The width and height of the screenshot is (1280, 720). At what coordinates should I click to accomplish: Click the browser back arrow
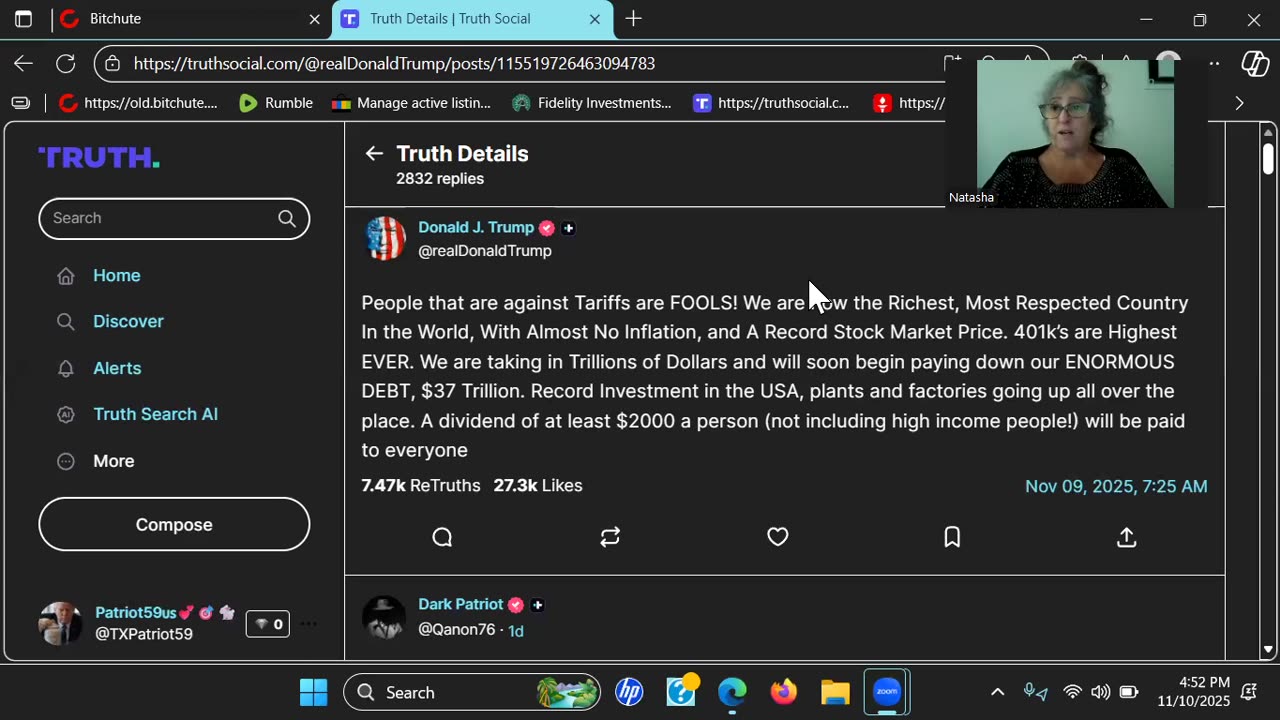point(23,63)
